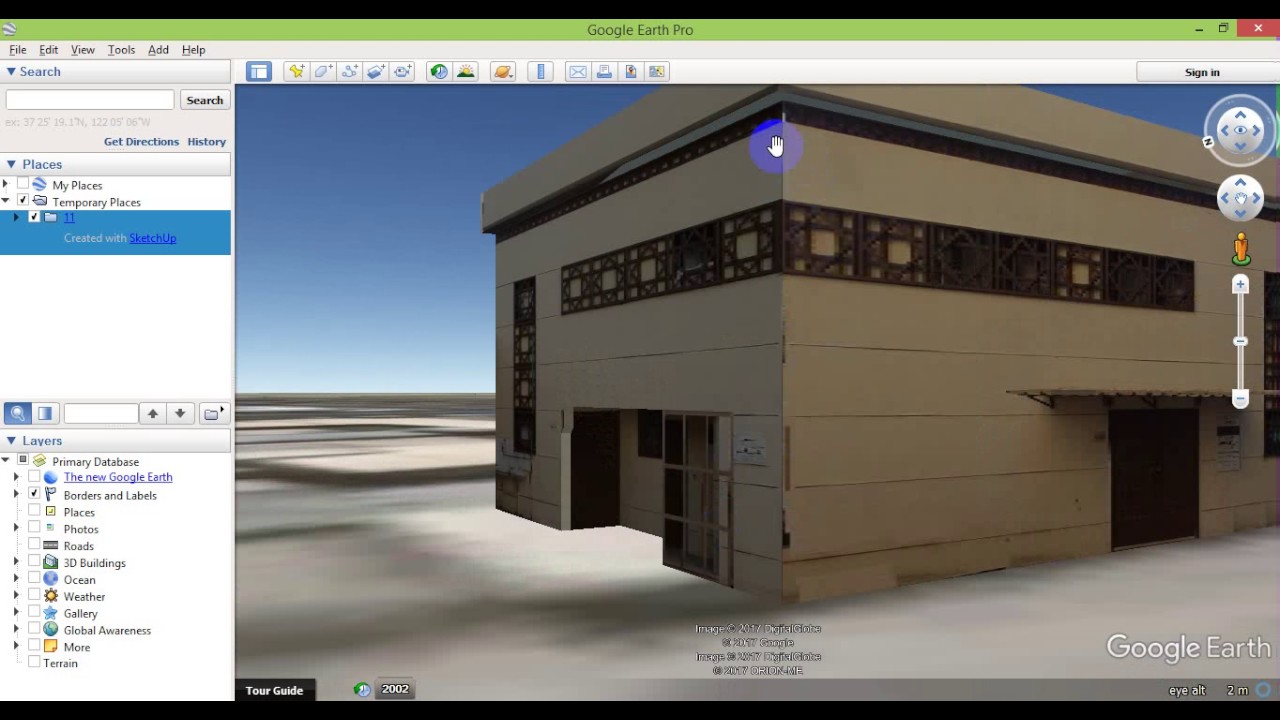Disable Borders and Labels layer

click(34, 494)
